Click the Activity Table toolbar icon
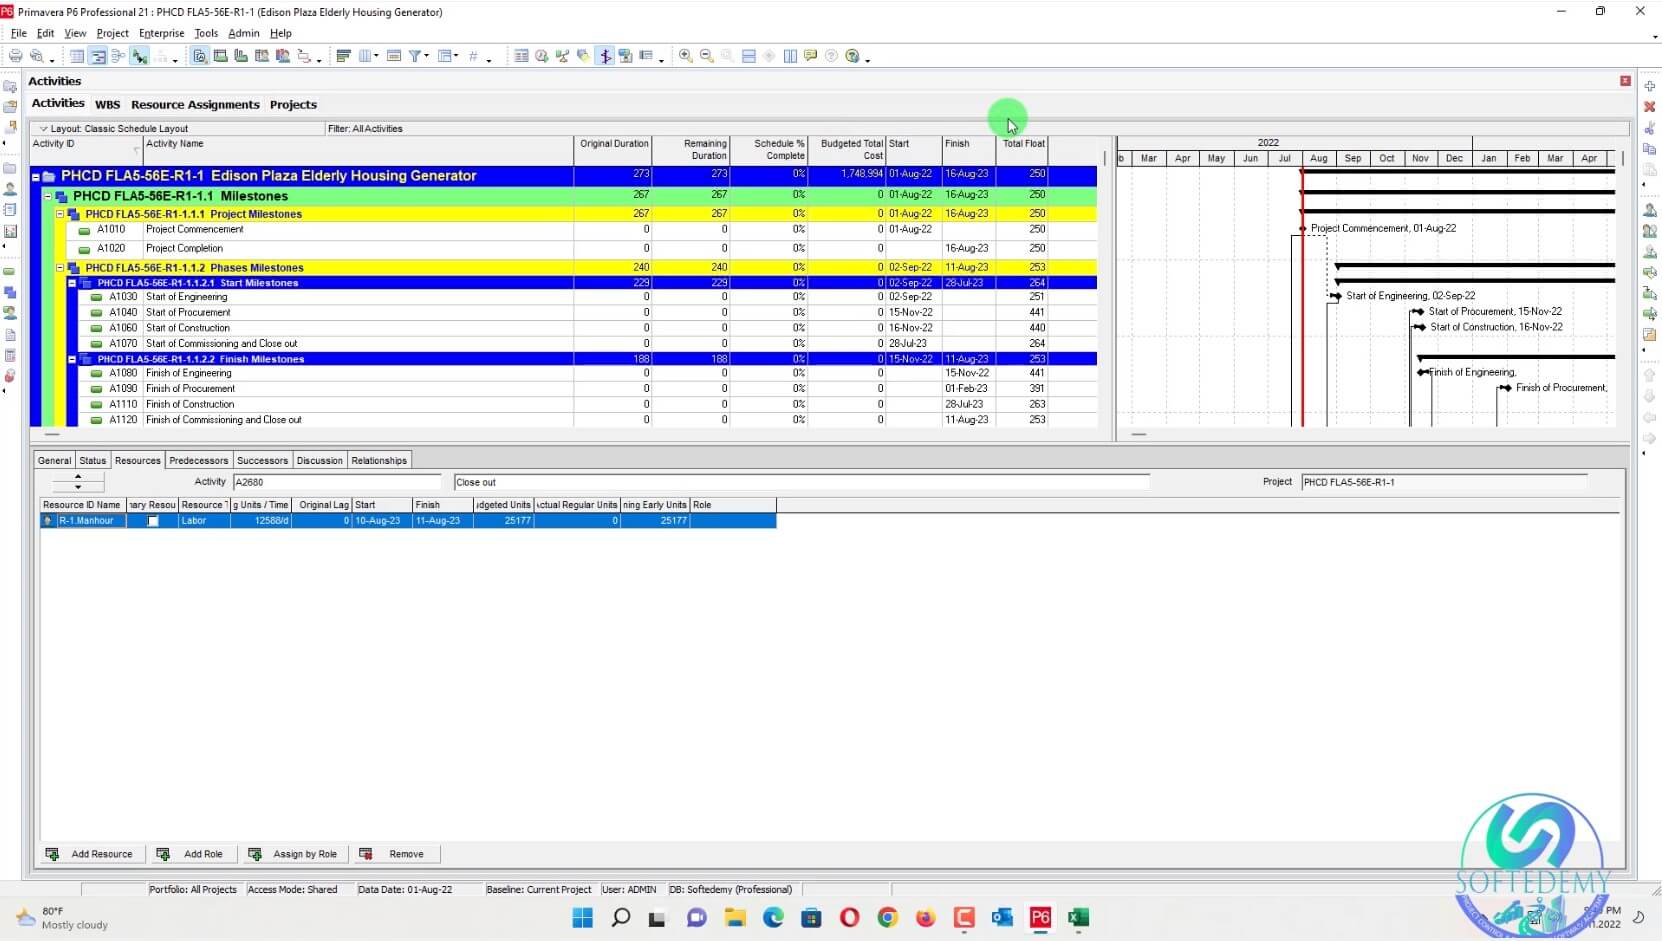Viewport: 1662px width, 941px height. pos(77,56)
